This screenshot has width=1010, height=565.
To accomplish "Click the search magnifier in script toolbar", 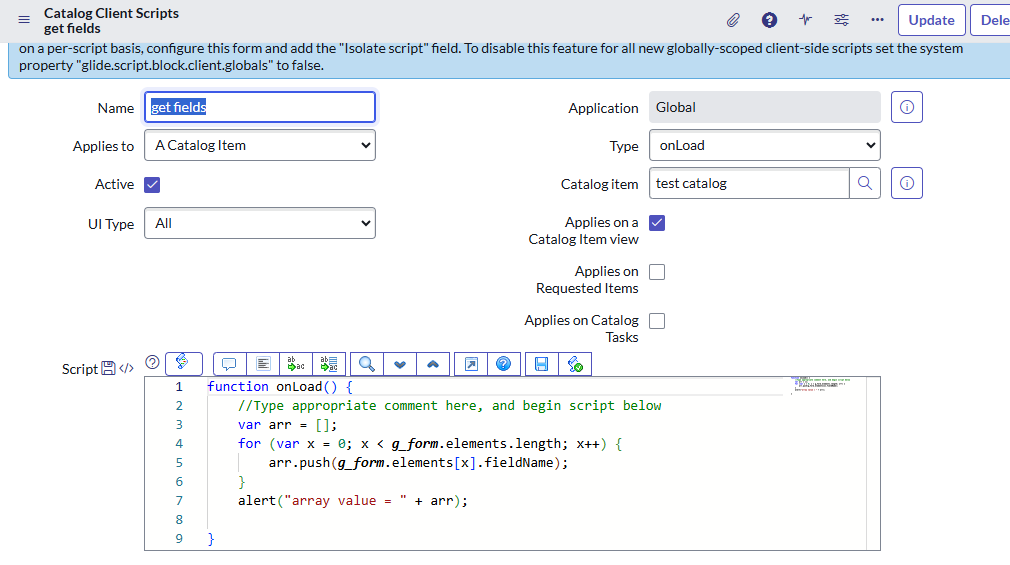I will [x=367, y=364].
